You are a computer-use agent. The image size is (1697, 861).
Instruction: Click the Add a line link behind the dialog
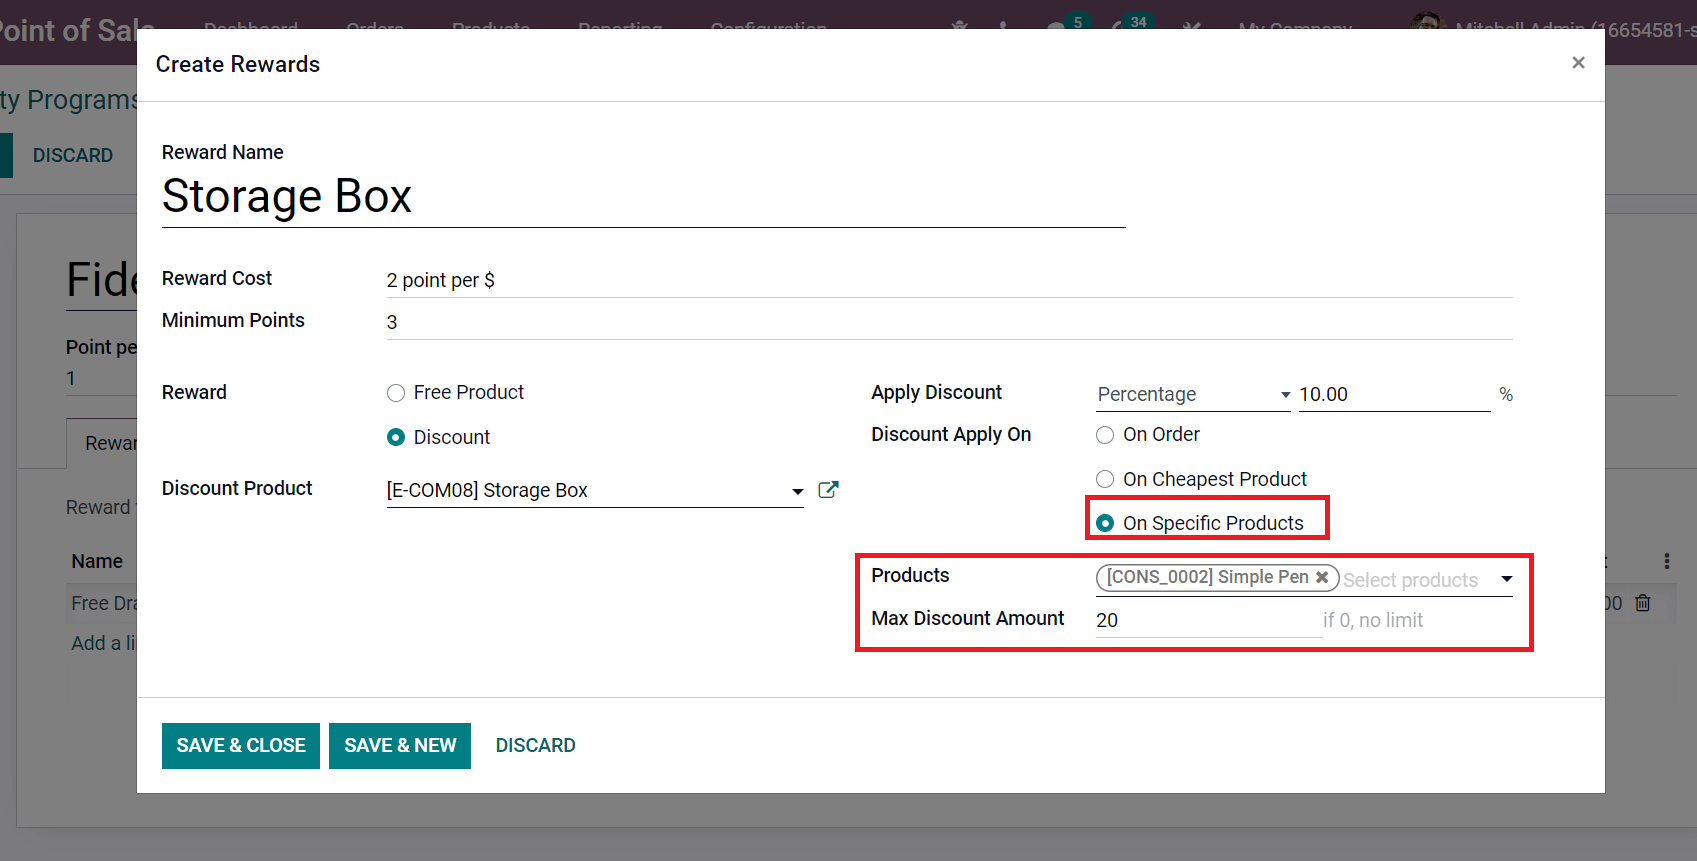click(x=103, y=643)
